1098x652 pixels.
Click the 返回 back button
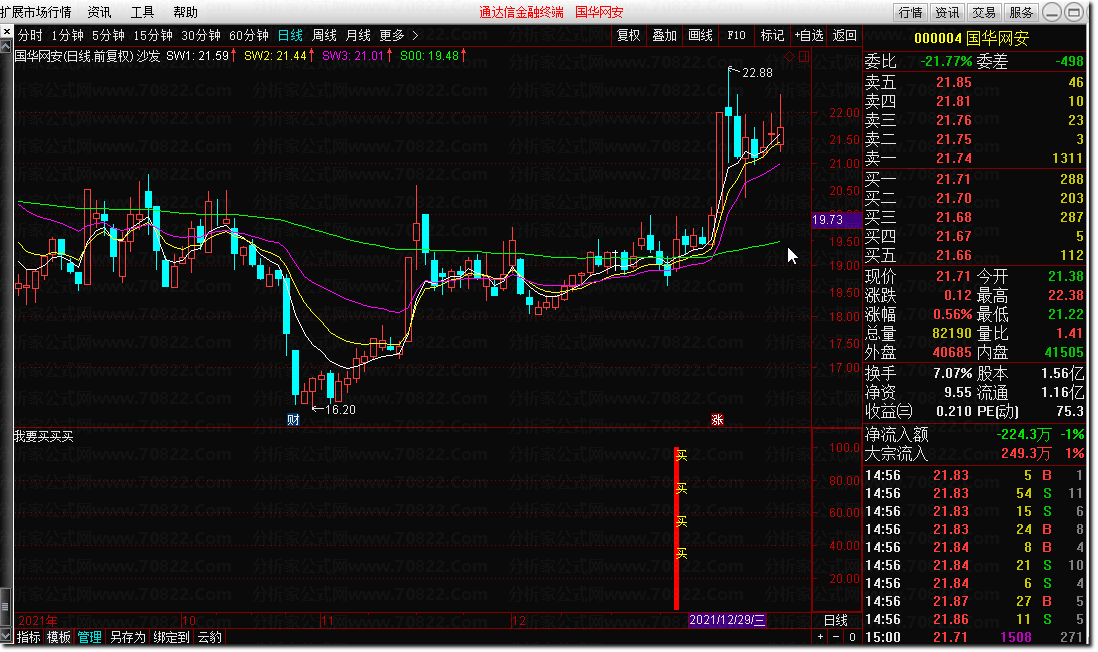845,35
